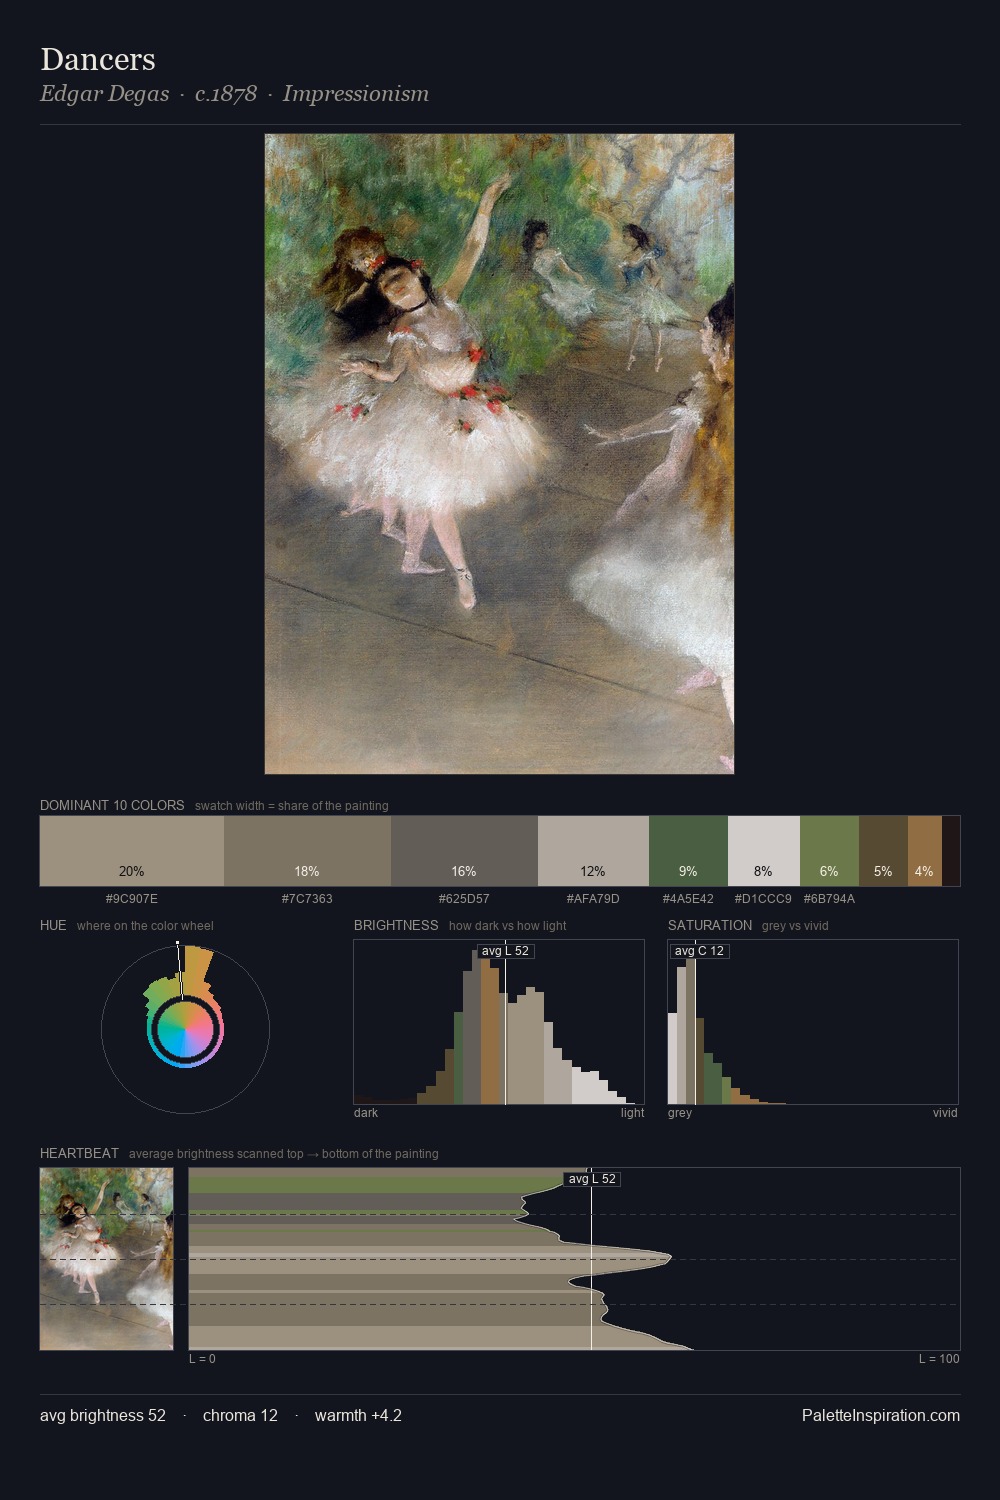The width and height of the screenshot is (1000, 1500).
Task: Click "warmth +4.2" in the footer
Action: 358,1415
